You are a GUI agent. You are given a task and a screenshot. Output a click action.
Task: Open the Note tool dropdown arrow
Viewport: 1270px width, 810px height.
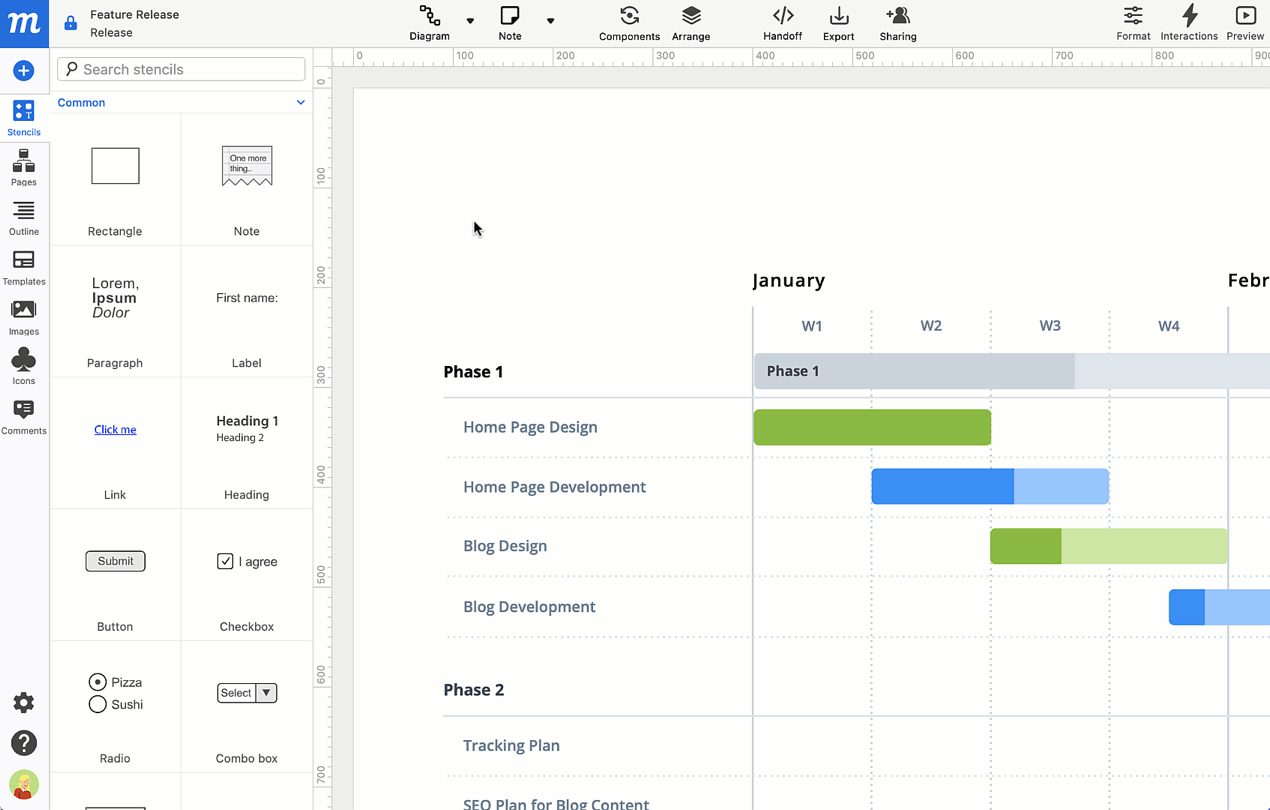point(550,21)
